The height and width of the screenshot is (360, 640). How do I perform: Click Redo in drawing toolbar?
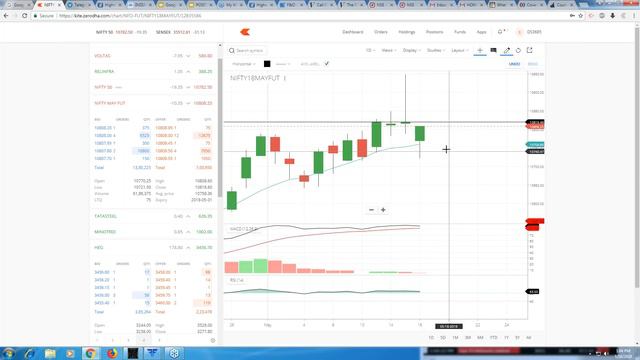click(x=533, y=64)
